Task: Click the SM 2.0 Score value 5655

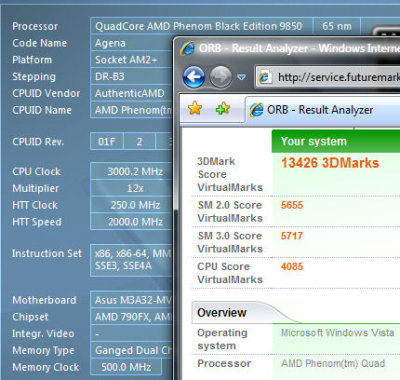Action: (x=292, y=205)
